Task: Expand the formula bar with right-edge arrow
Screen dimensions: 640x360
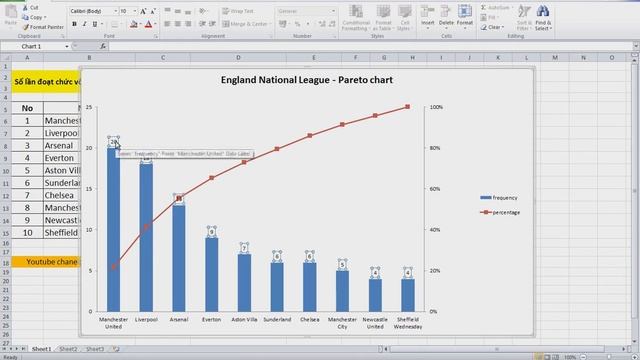Action: 636,47
